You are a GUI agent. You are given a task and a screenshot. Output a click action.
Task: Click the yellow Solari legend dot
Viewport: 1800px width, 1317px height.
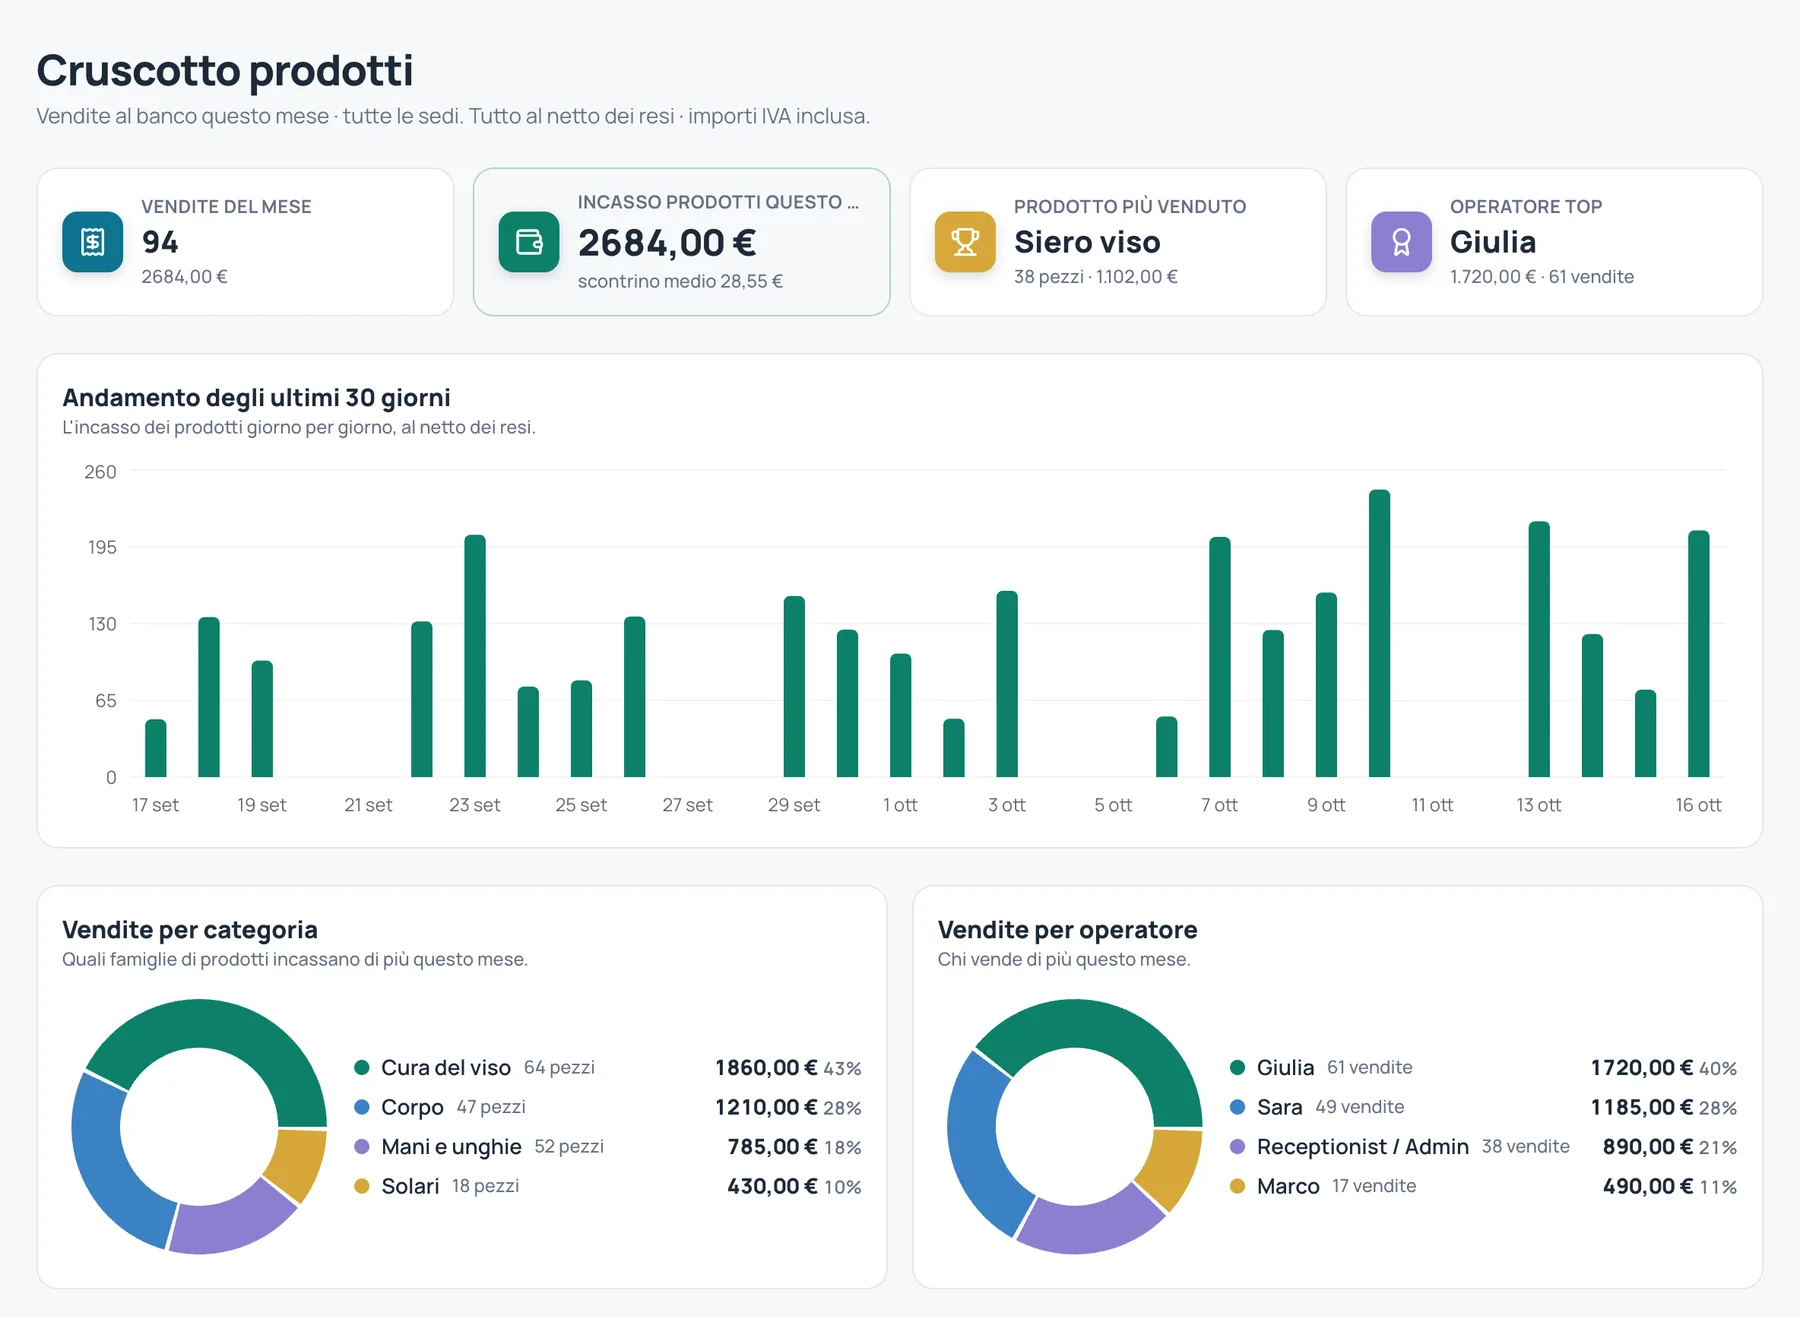tap(362, 1186)
